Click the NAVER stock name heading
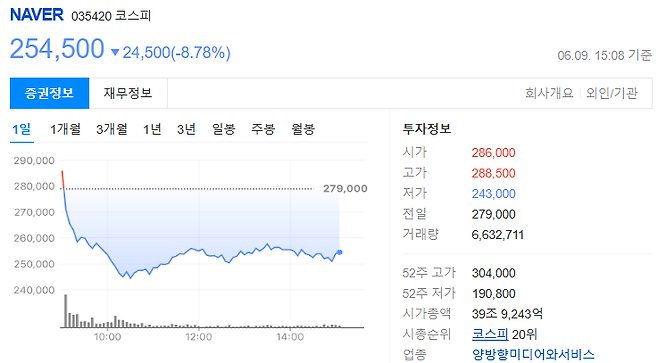 pos(37,15)
